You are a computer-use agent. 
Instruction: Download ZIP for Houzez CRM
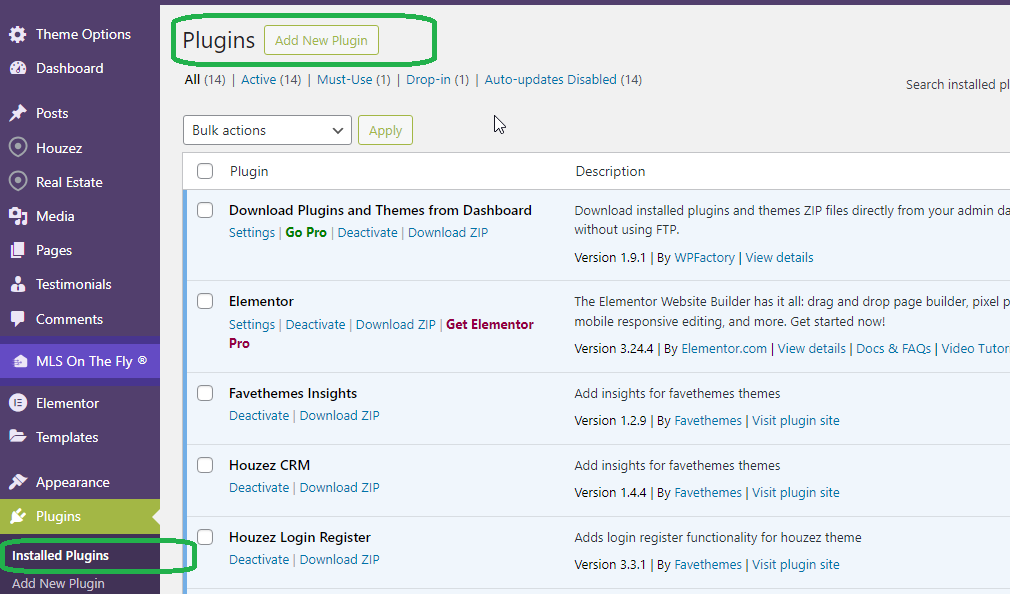pos(339,487)
